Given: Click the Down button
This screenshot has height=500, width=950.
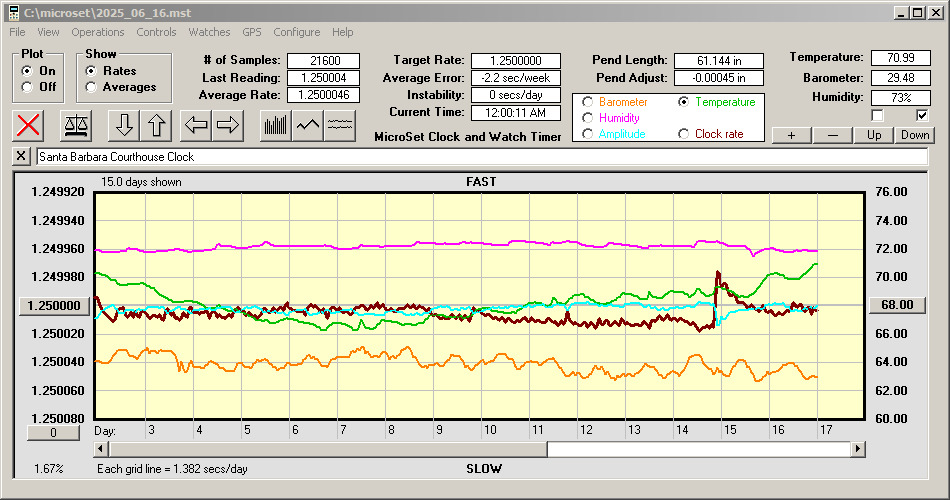Looking at the screenshot, I should pos(915,135).
